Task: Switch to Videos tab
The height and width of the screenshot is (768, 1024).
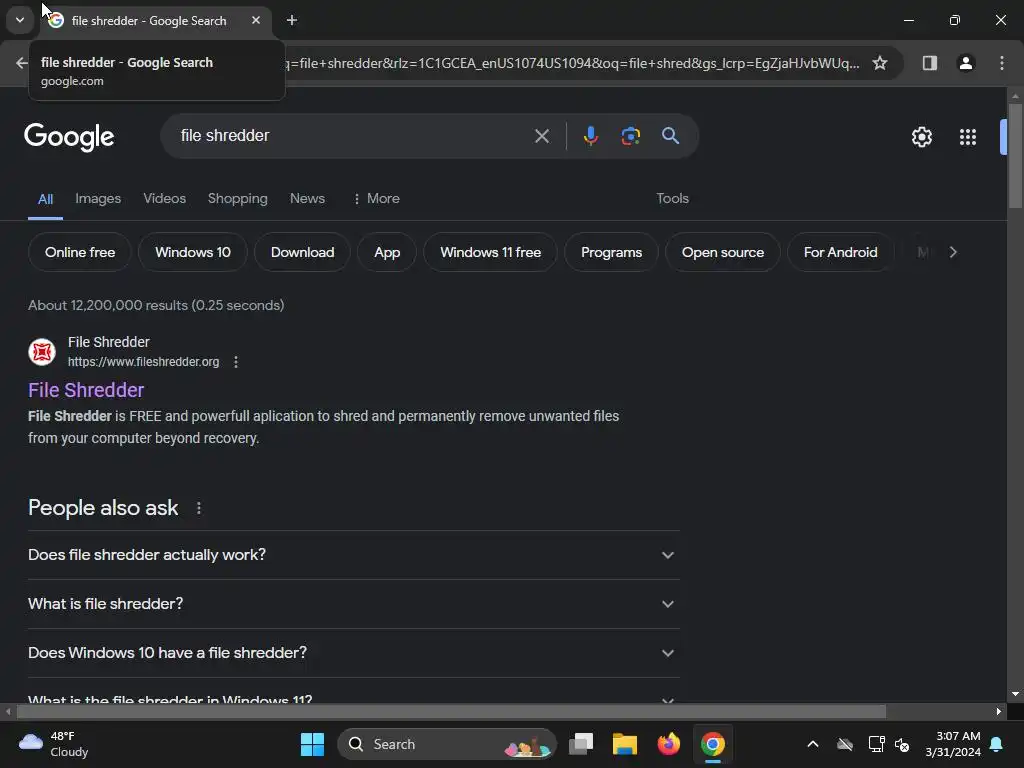Action: tap(165, 199)
